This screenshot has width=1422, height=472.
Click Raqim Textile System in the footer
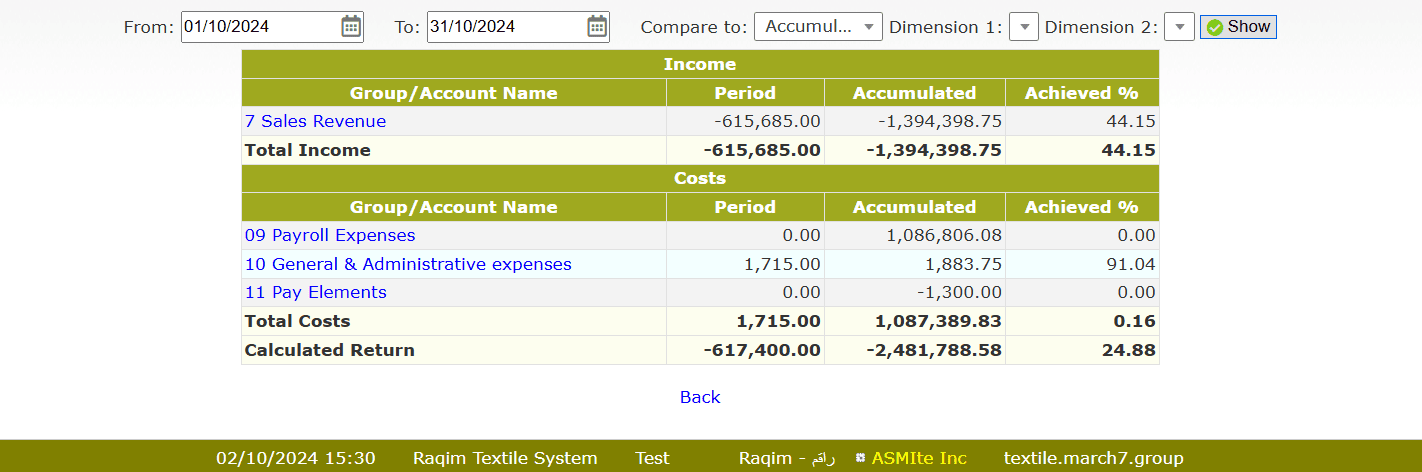pos(505,458)
